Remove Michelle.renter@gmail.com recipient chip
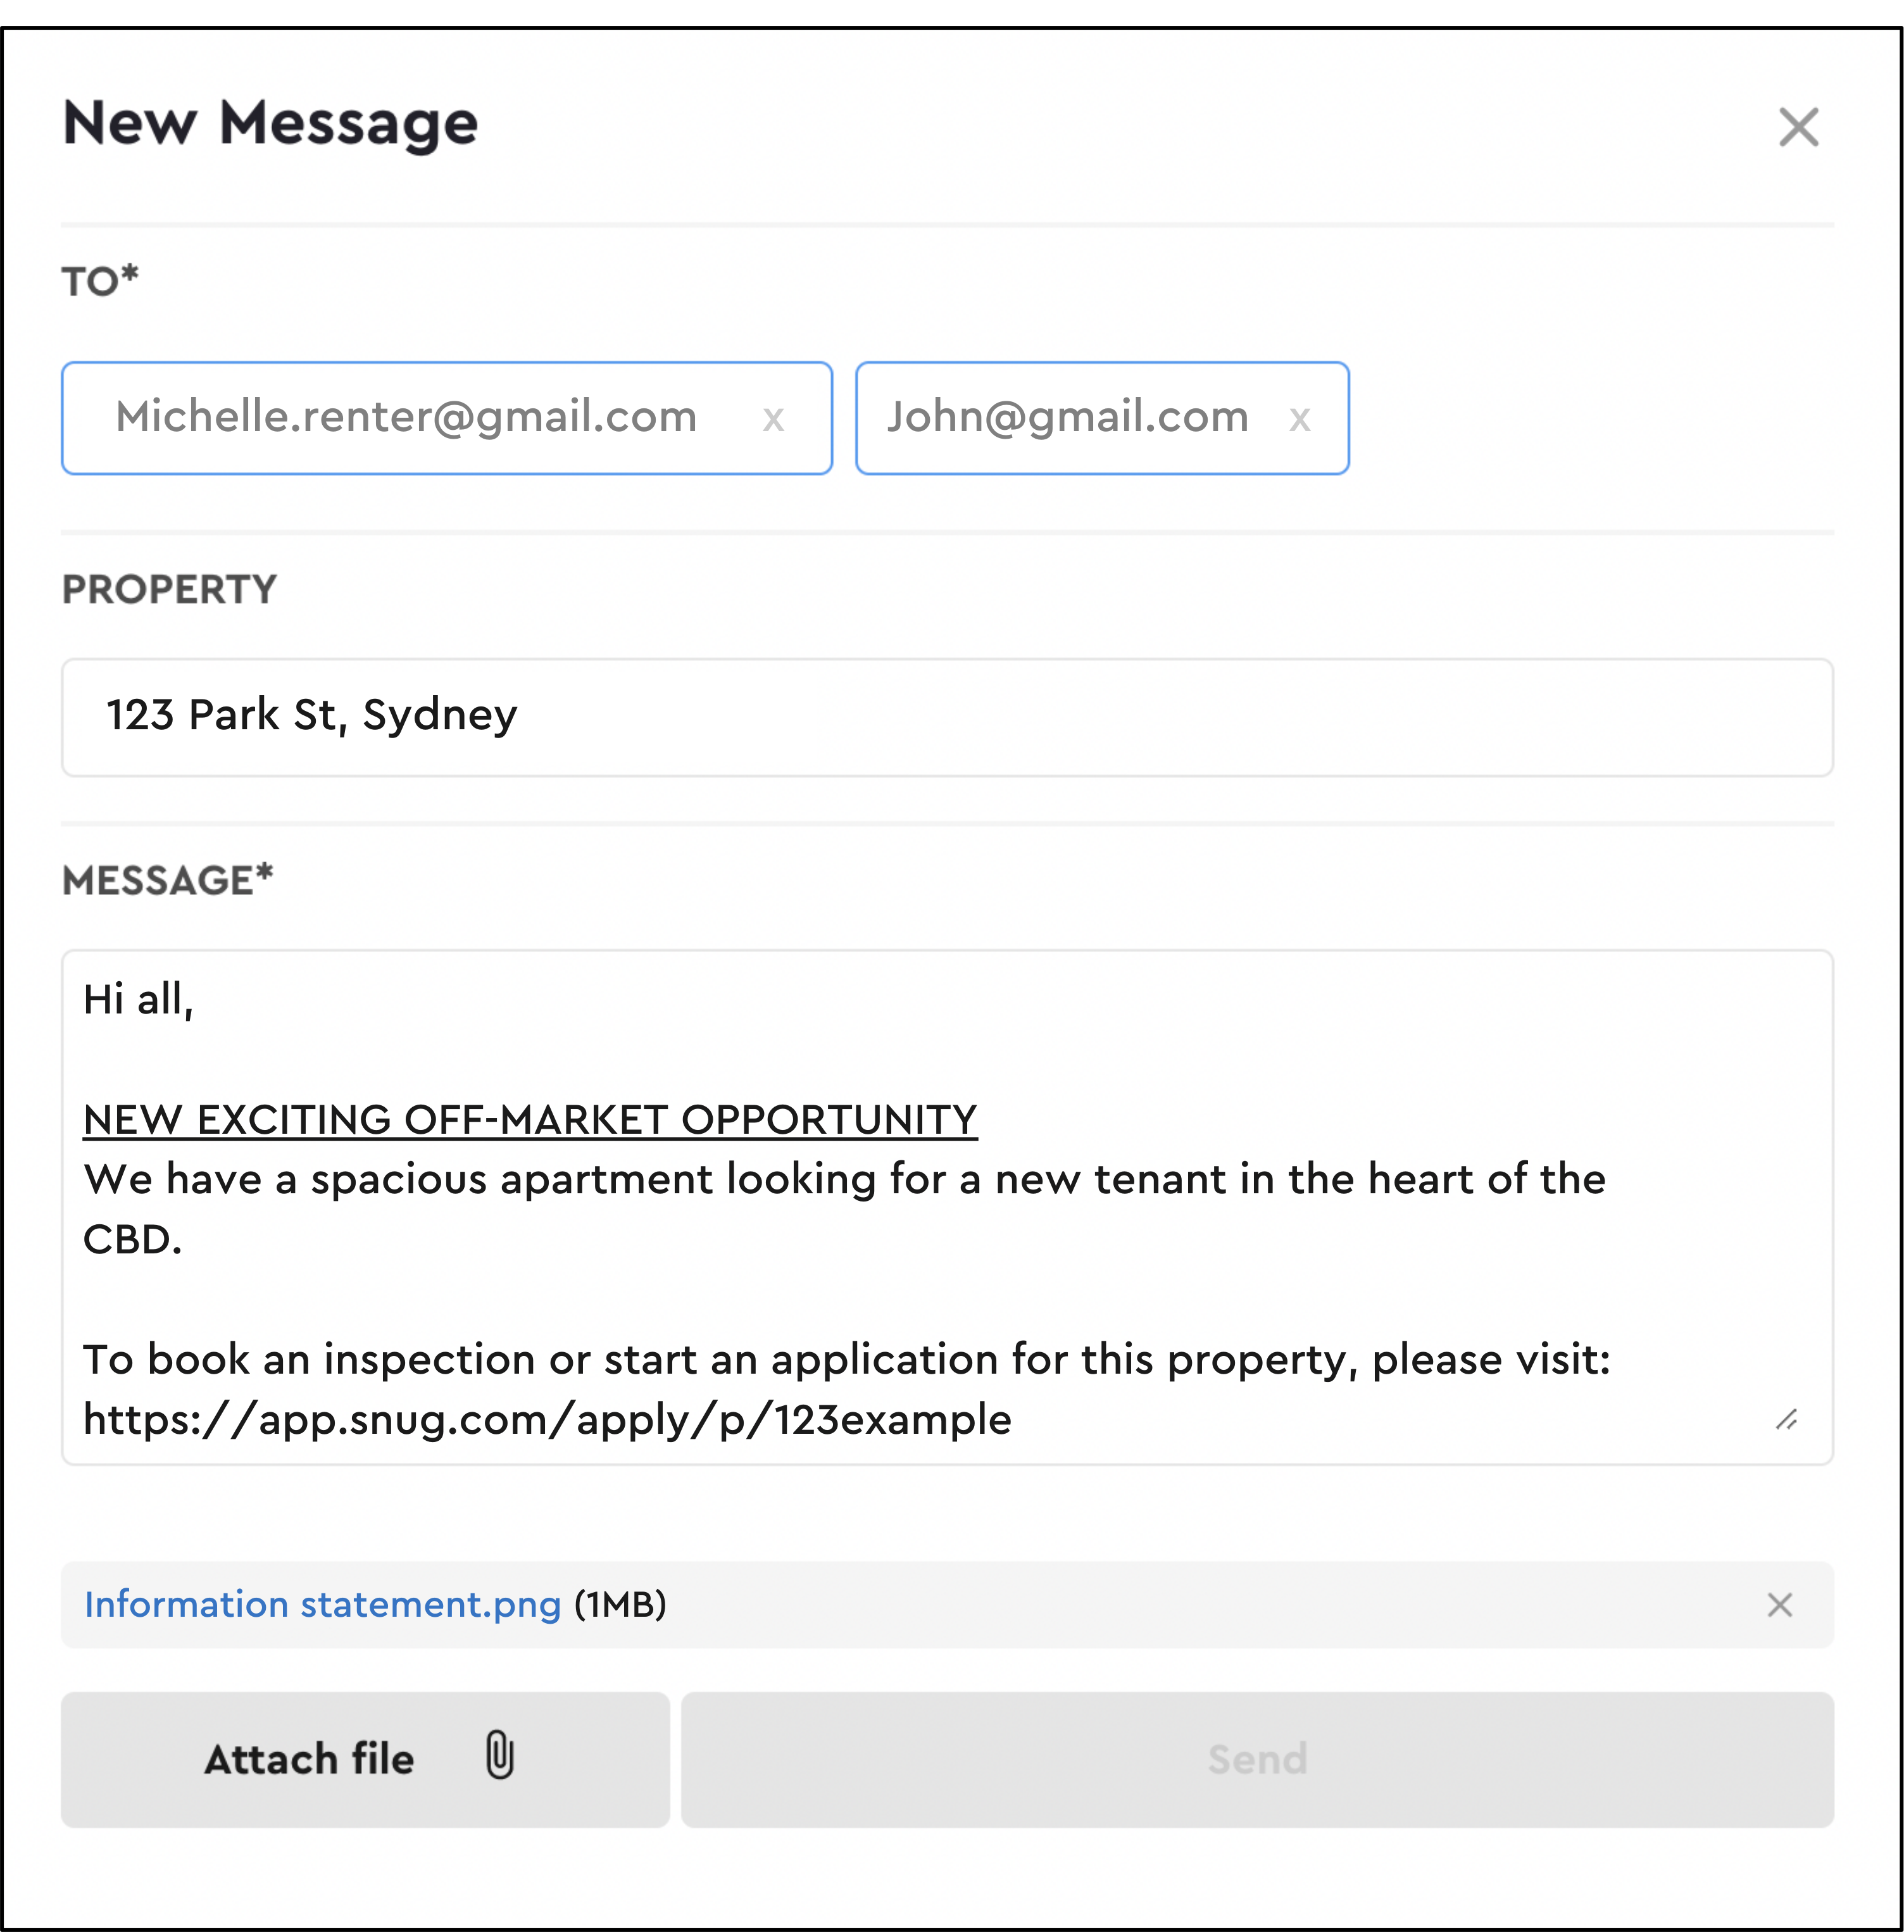This screenshot has width=1904, height=1932. tap(773, 419)
